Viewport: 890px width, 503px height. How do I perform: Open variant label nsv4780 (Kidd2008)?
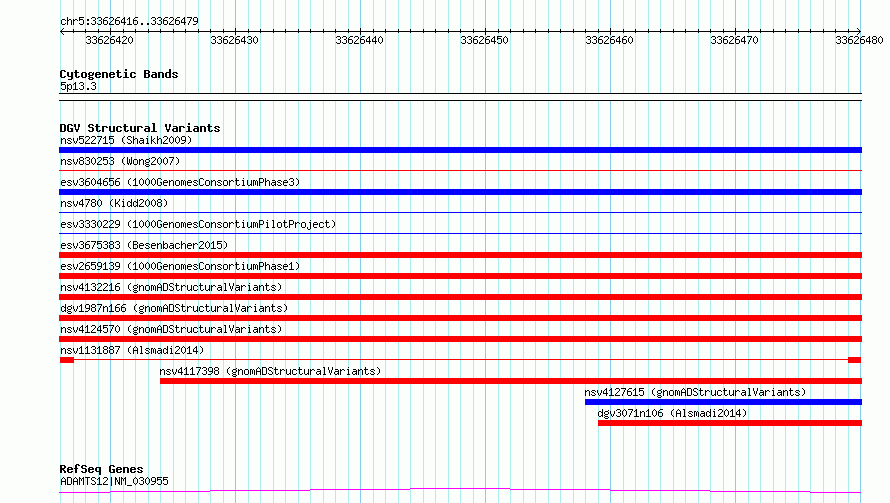114,203
